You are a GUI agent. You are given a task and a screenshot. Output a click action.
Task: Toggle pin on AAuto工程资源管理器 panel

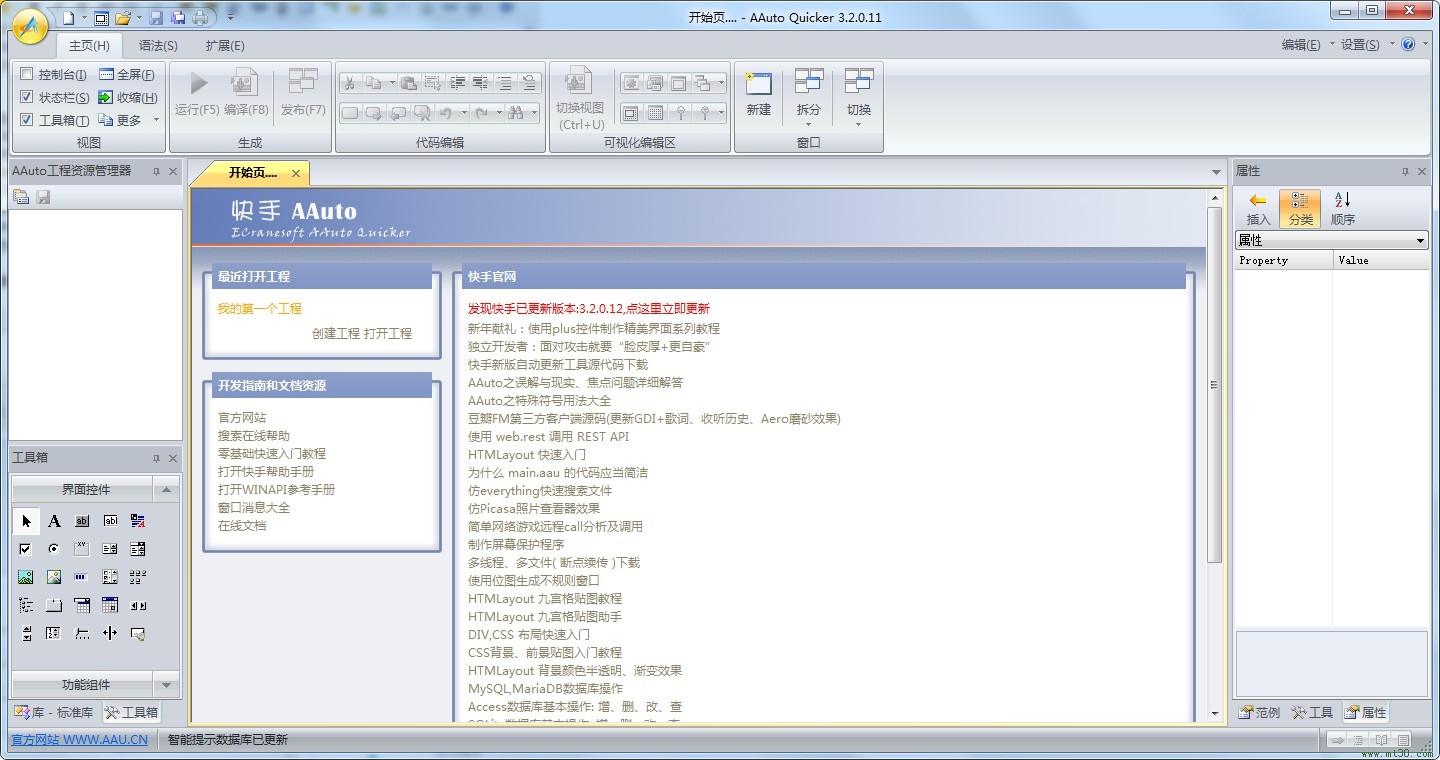(x=156, y=172)
